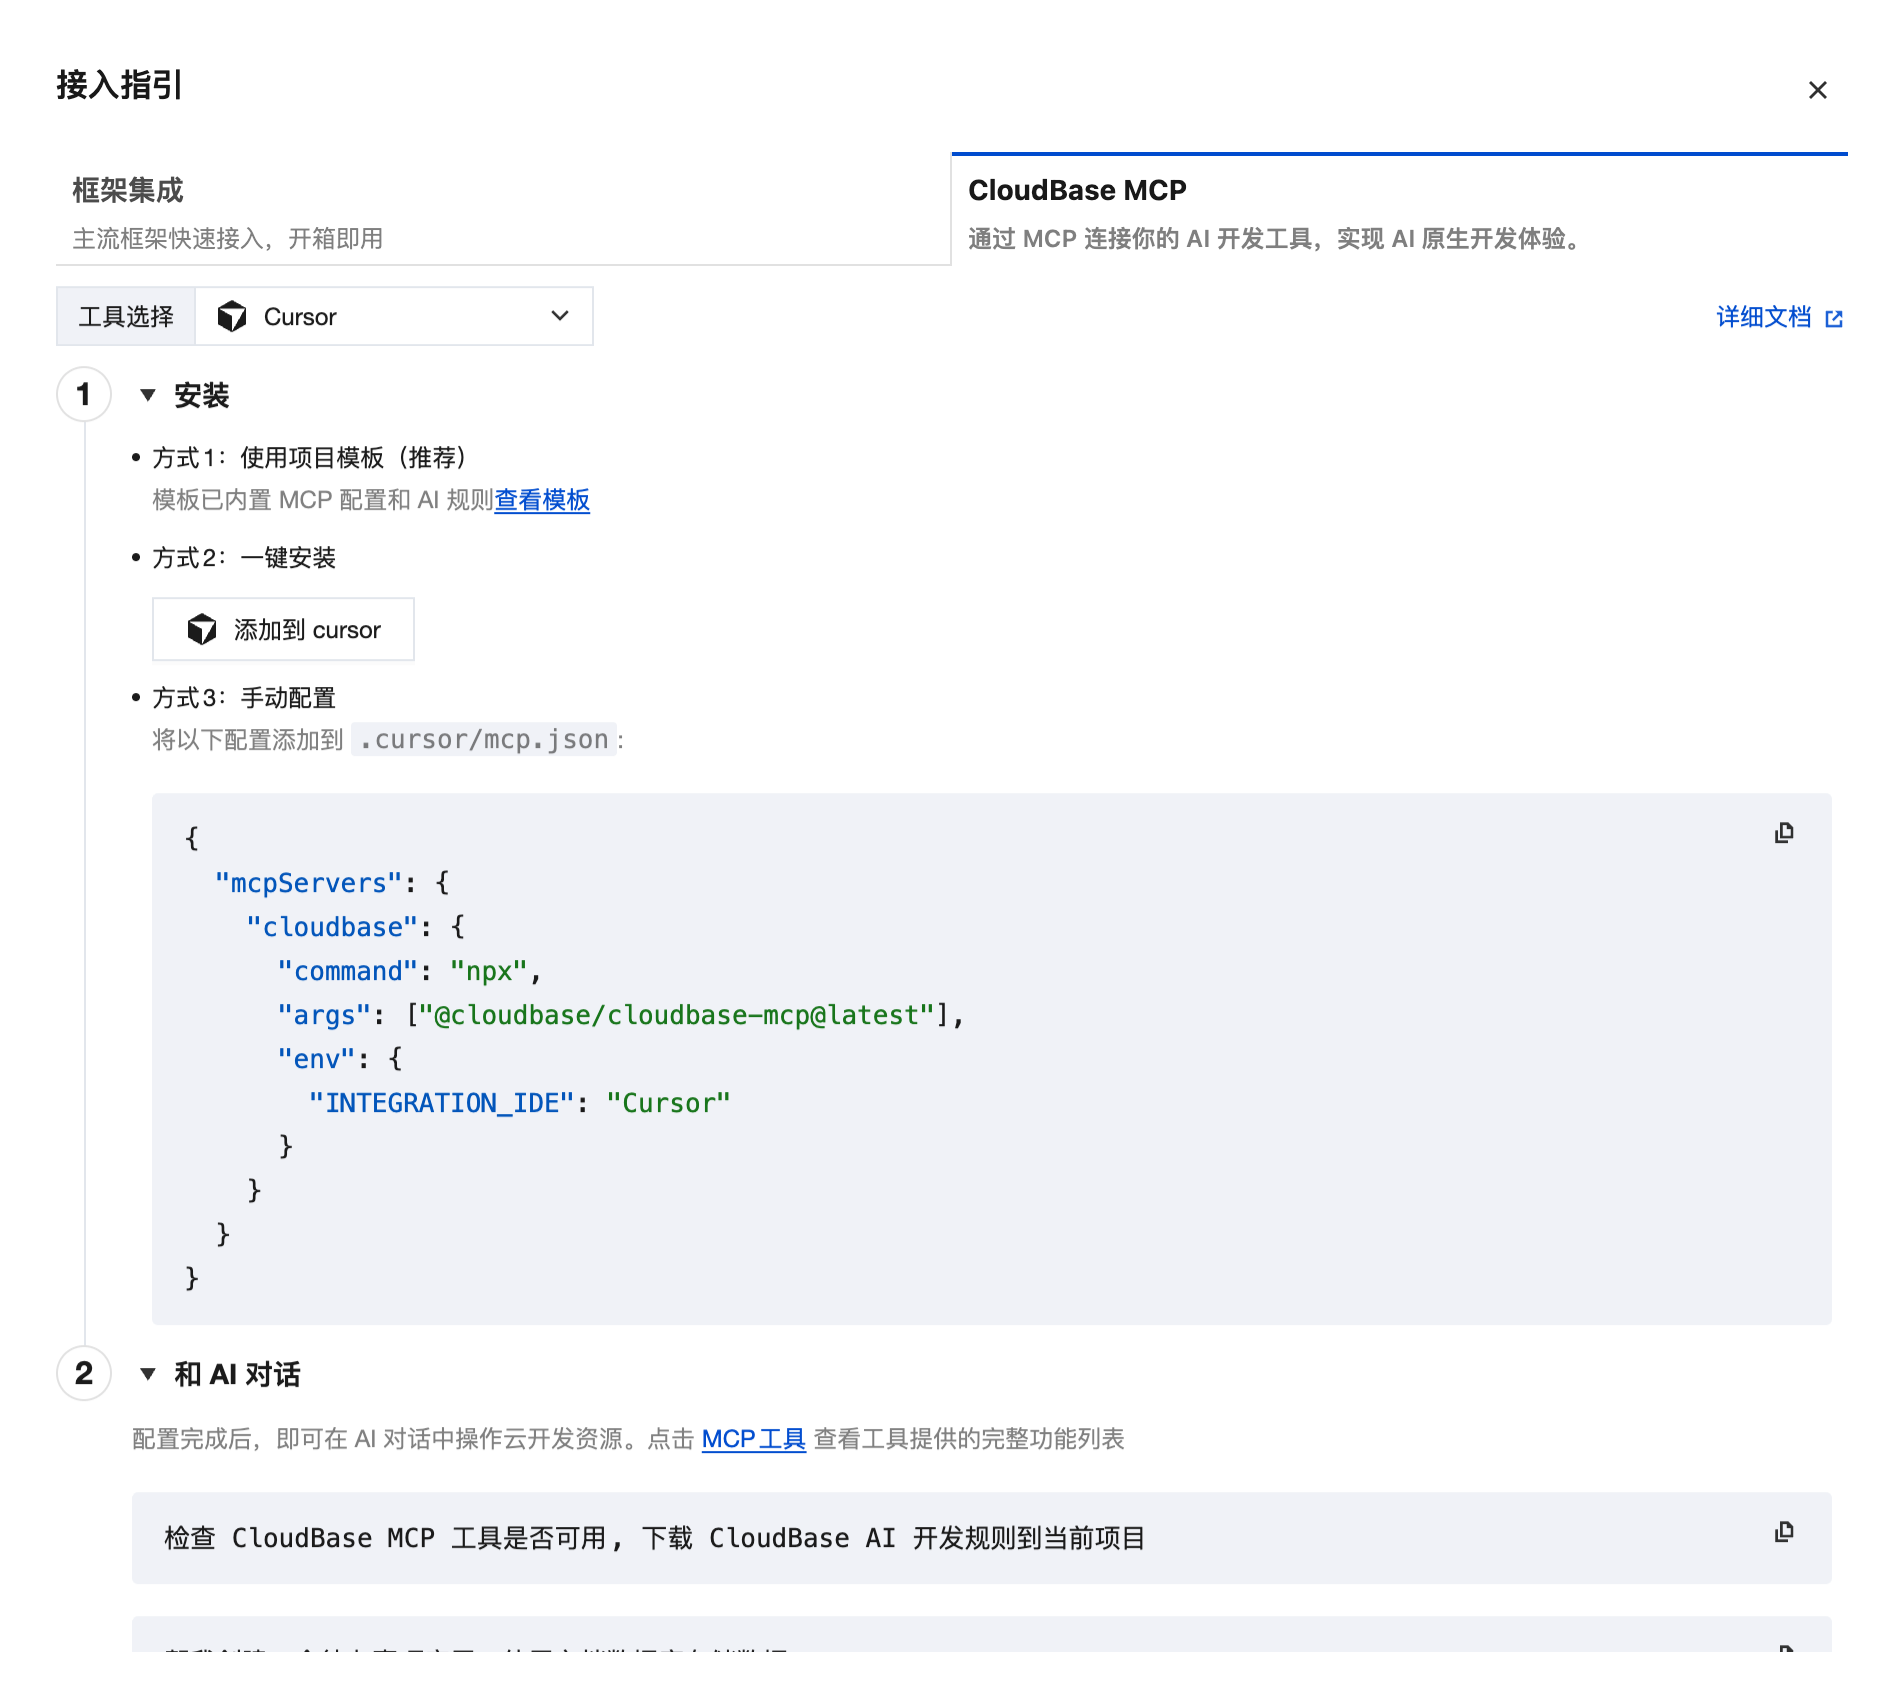
Task: Collapse the 和 AI 对话 section
Action: (x=148, y=1374)
